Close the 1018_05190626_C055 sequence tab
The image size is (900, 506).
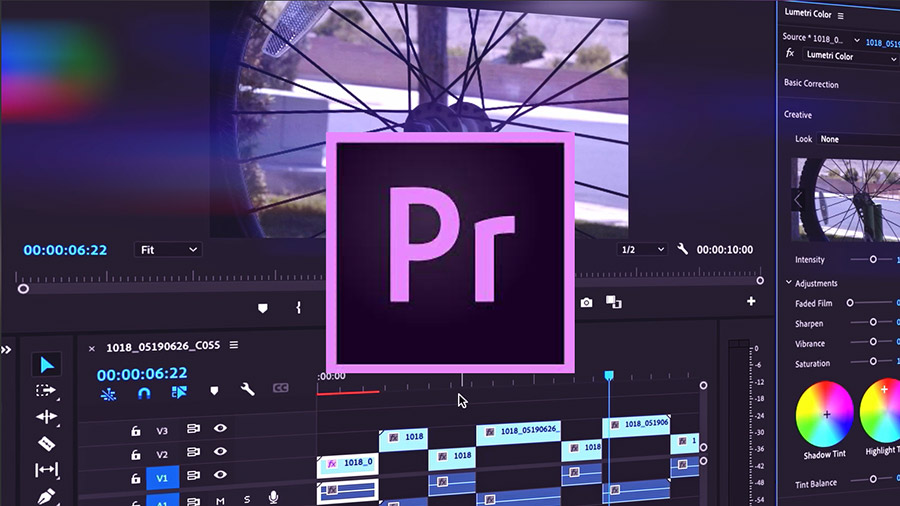(92, 348)
